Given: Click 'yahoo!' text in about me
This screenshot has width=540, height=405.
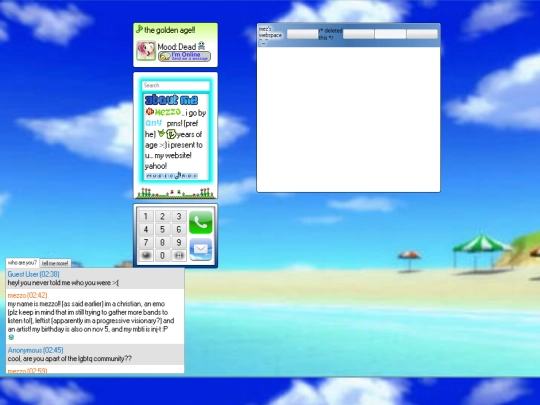Looking at the screenshot, I should 156,166.
